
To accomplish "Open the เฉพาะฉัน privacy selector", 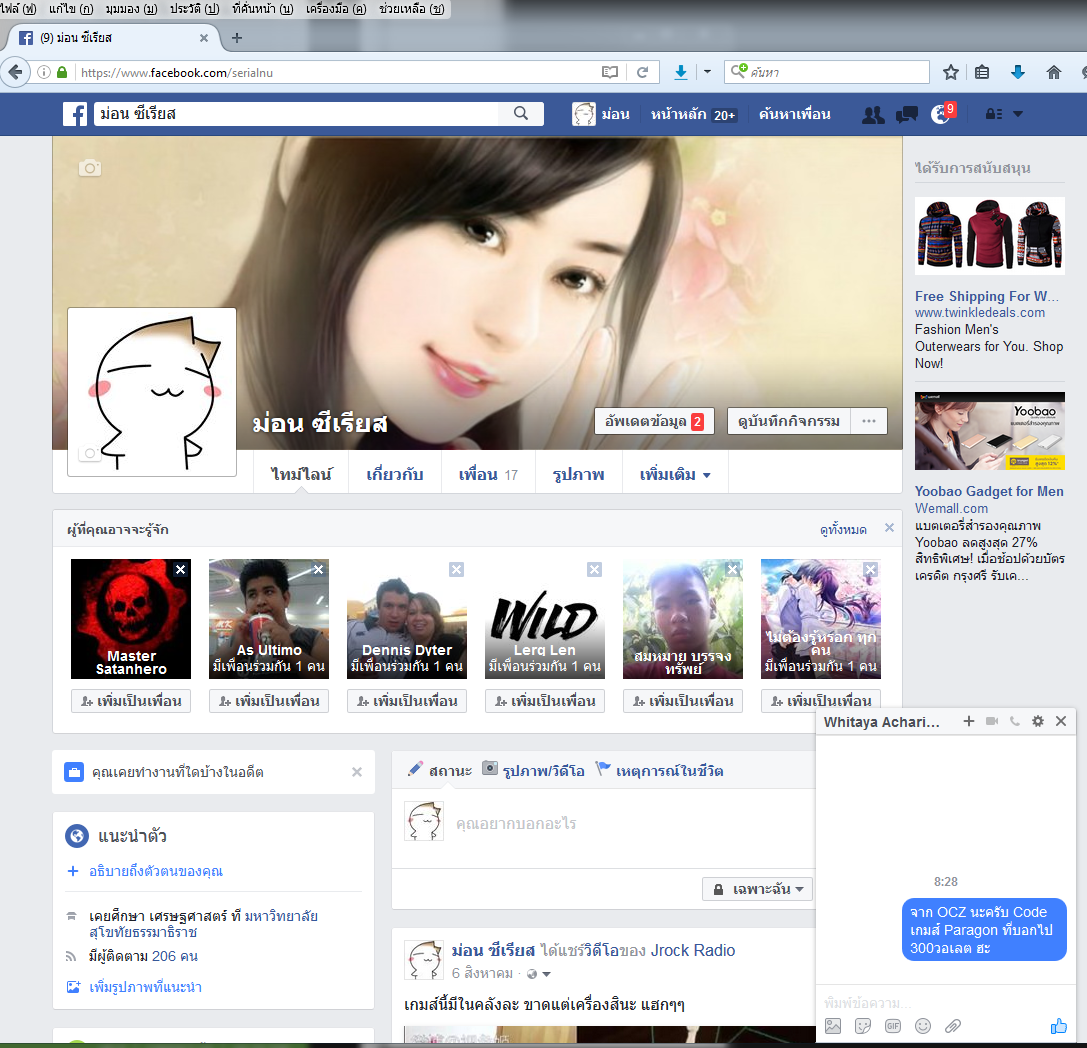I will [x=757, y=889].
